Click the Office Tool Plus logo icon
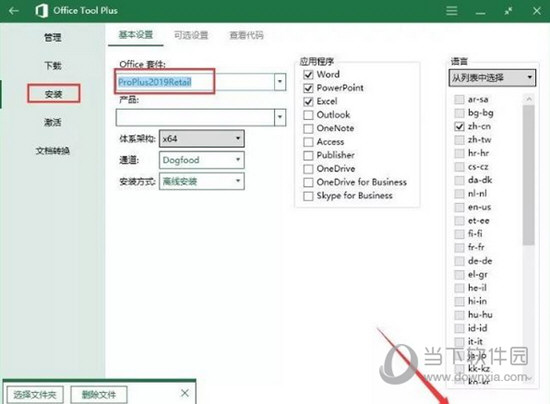Viewport: 550px width, 404px height. point(42,11)
